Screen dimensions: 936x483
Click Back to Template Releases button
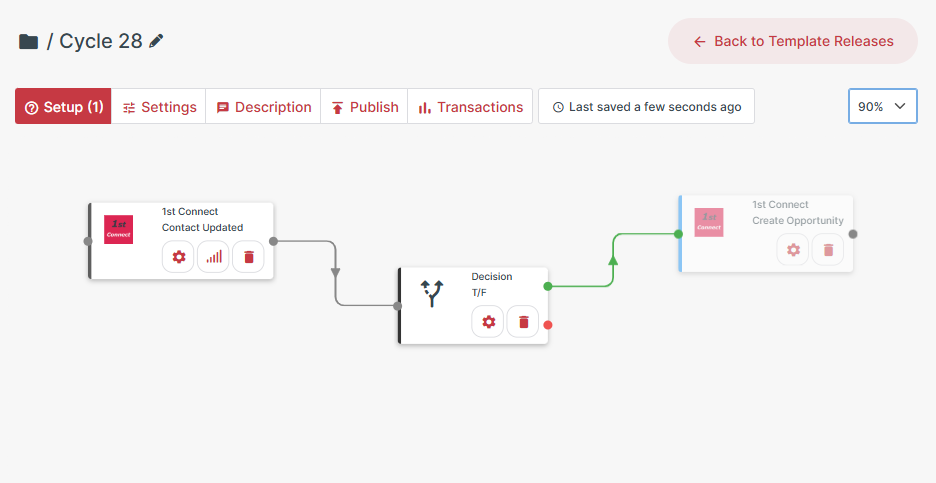coord(792,41)
